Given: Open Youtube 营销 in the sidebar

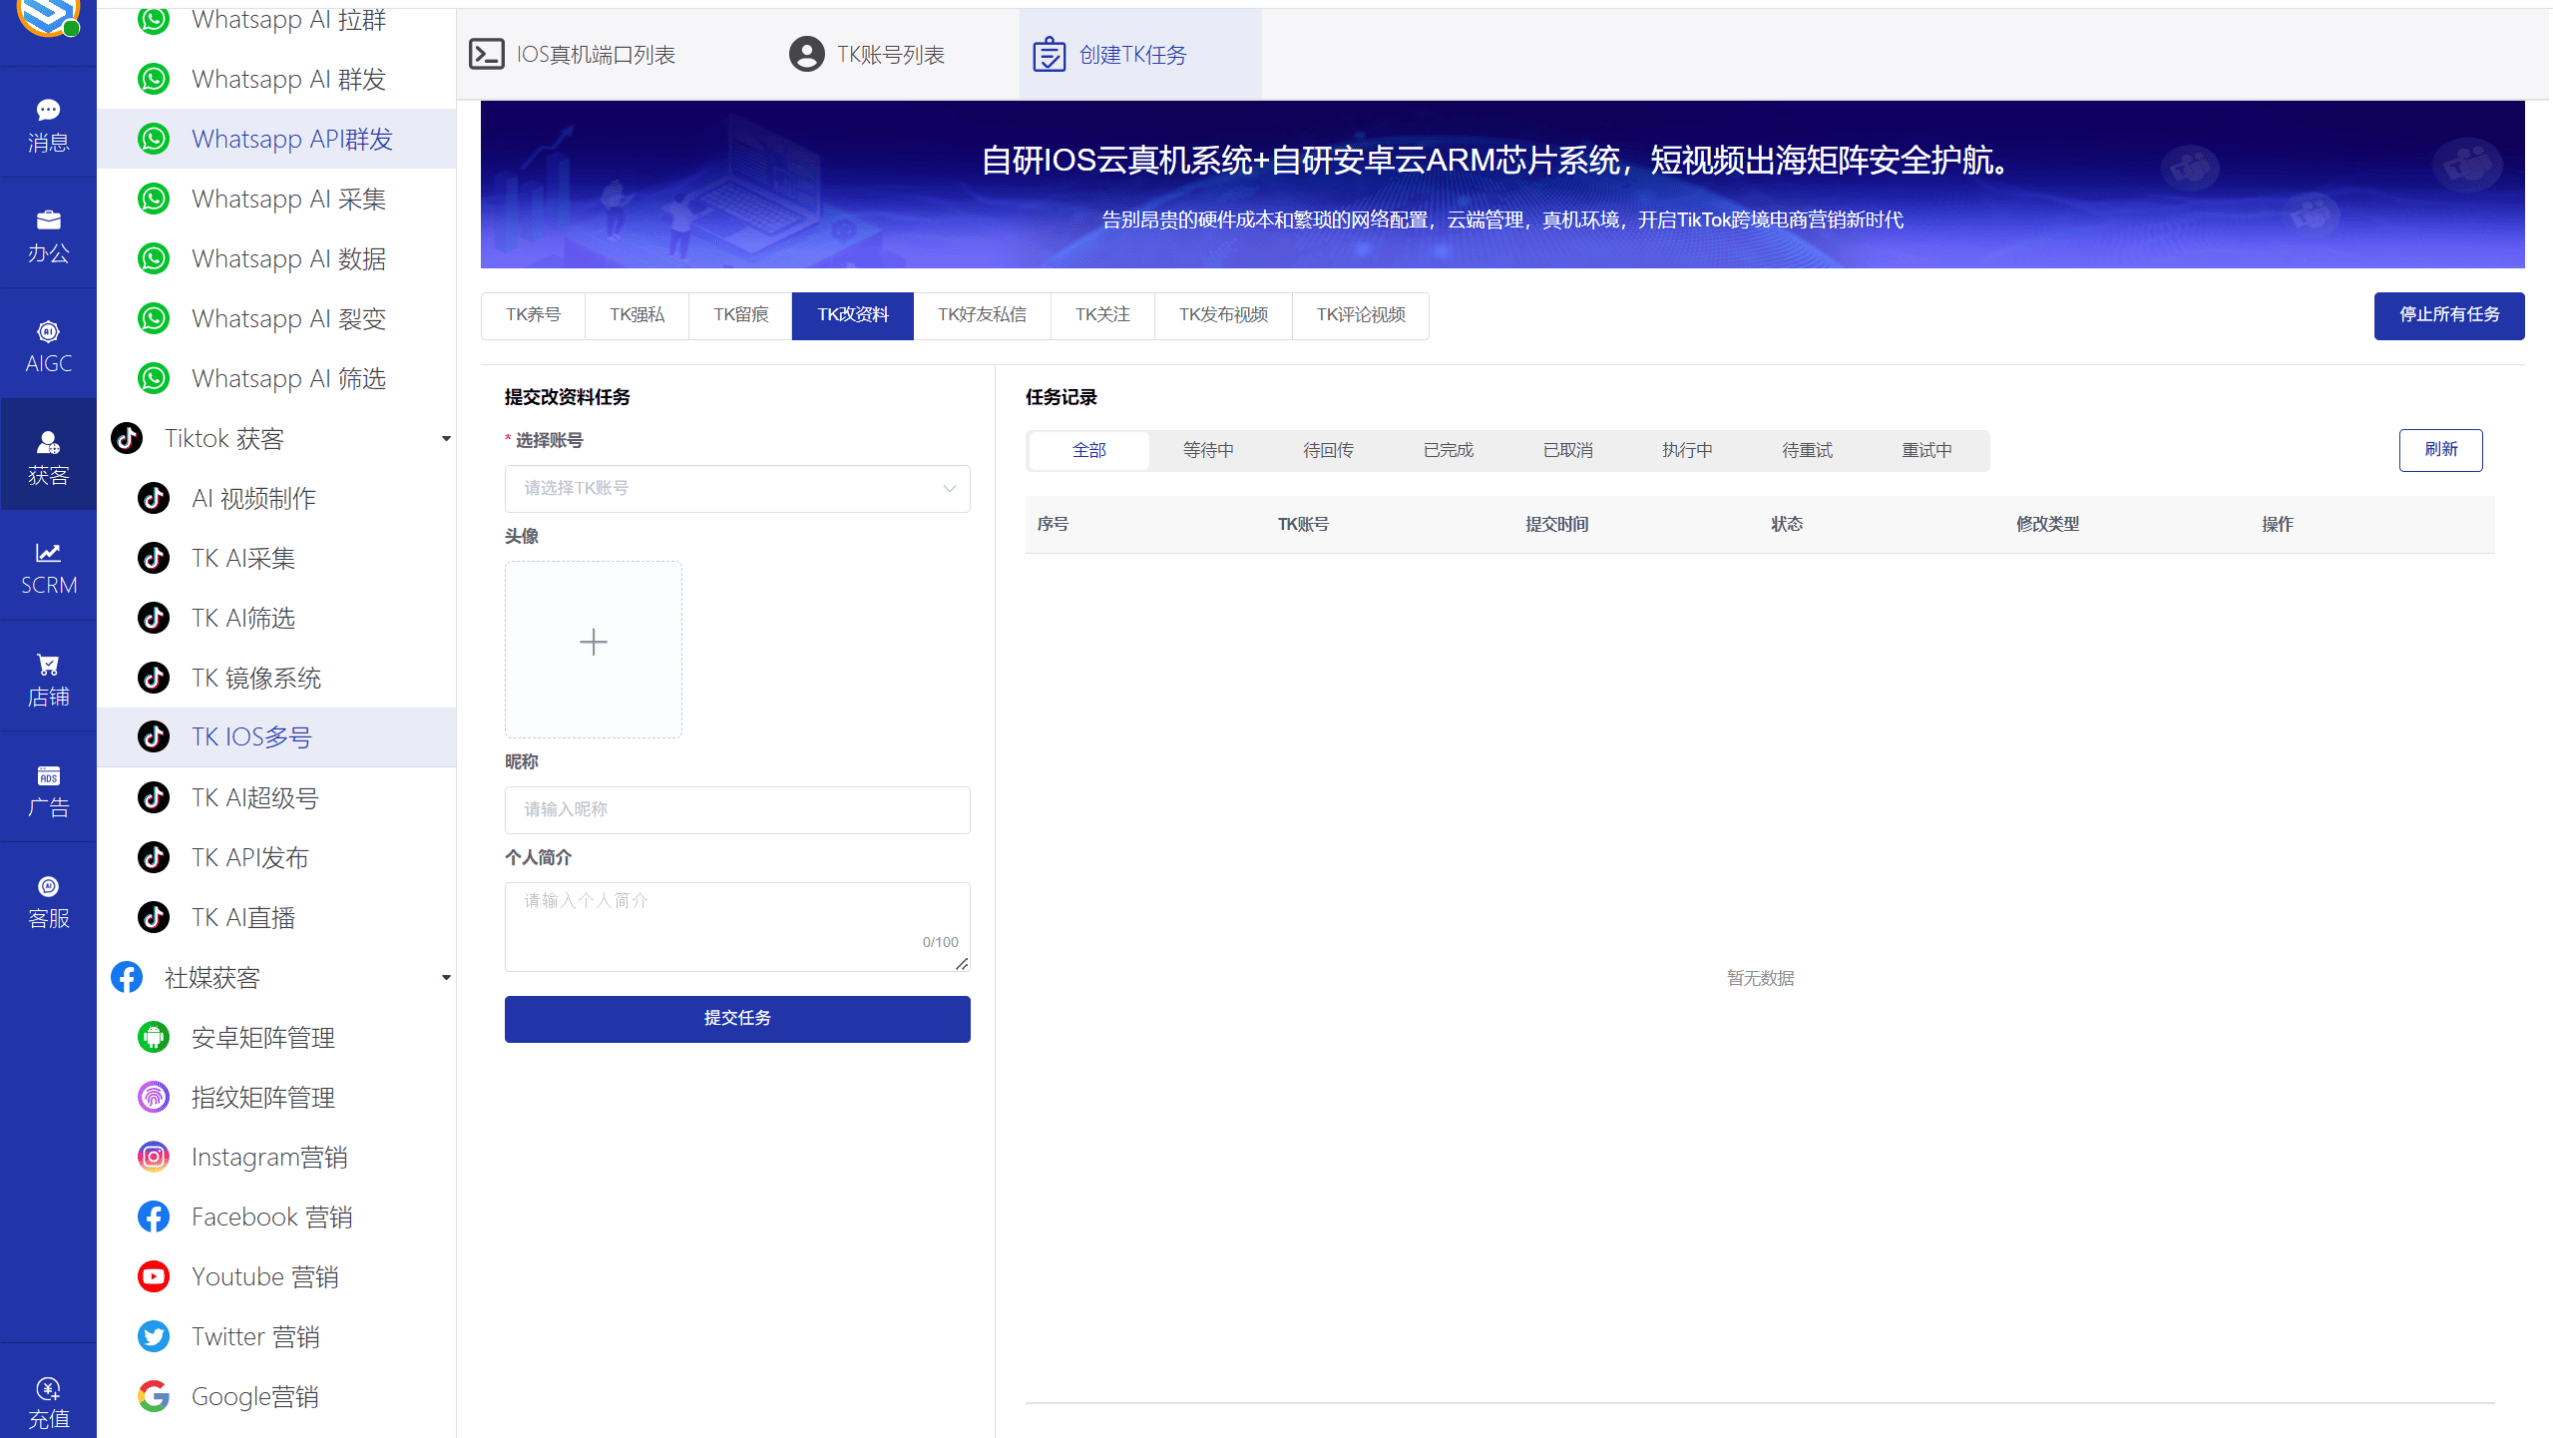Looking at the screenshot, I should 264,1276.
